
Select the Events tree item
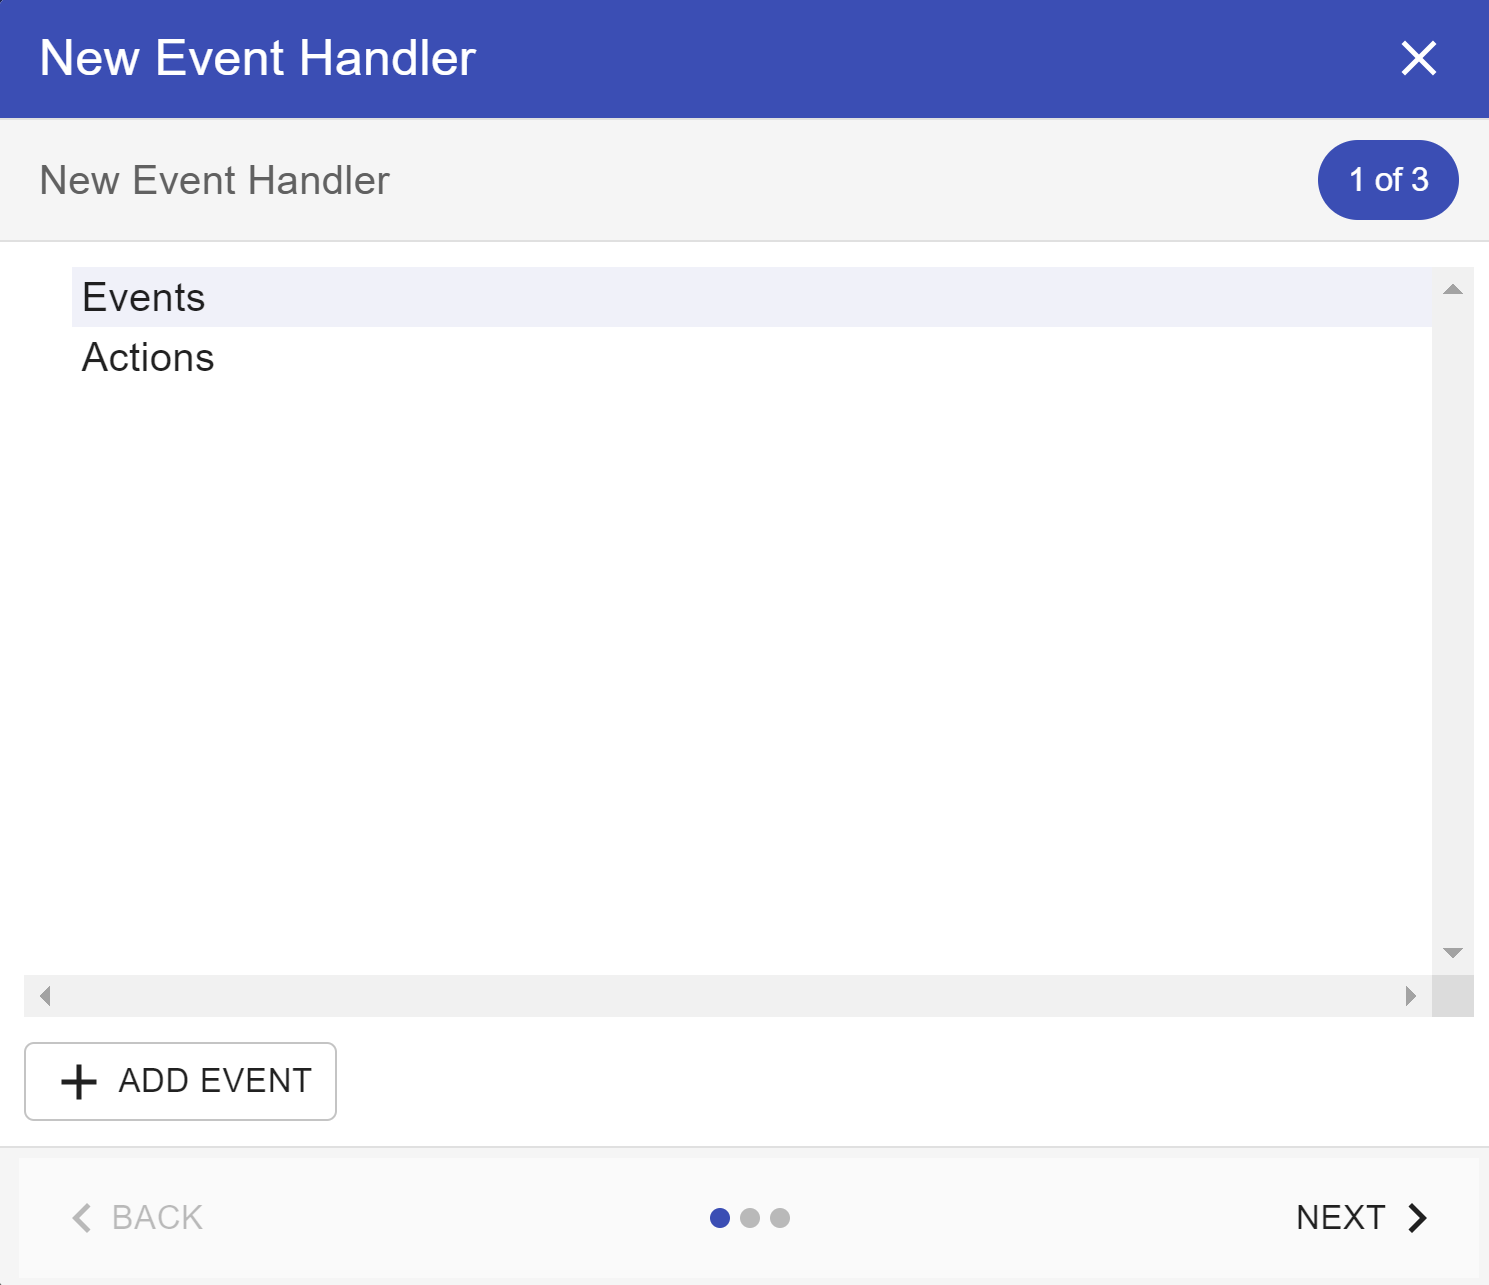click(x=144, y=298)
